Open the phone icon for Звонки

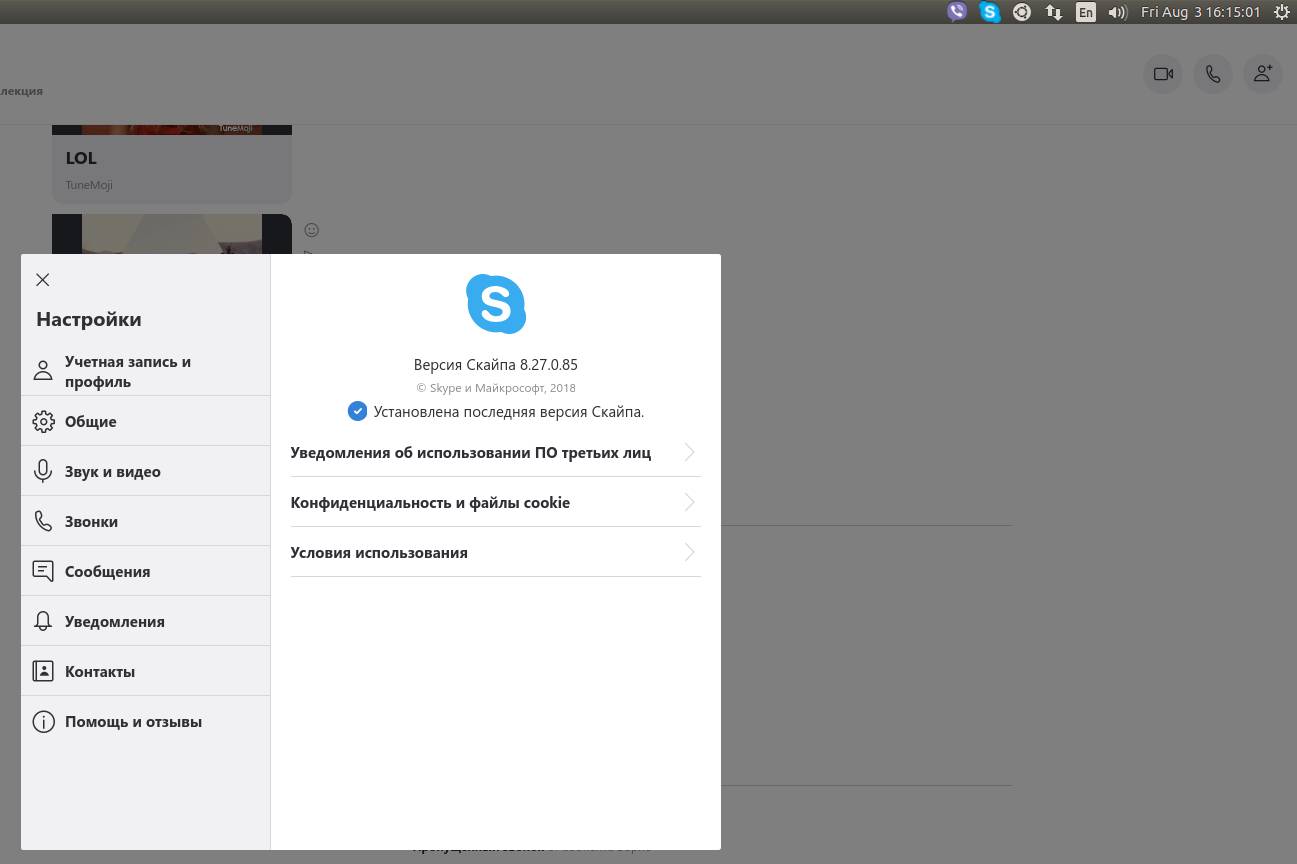pyautogui.click(x=43, y=521)
